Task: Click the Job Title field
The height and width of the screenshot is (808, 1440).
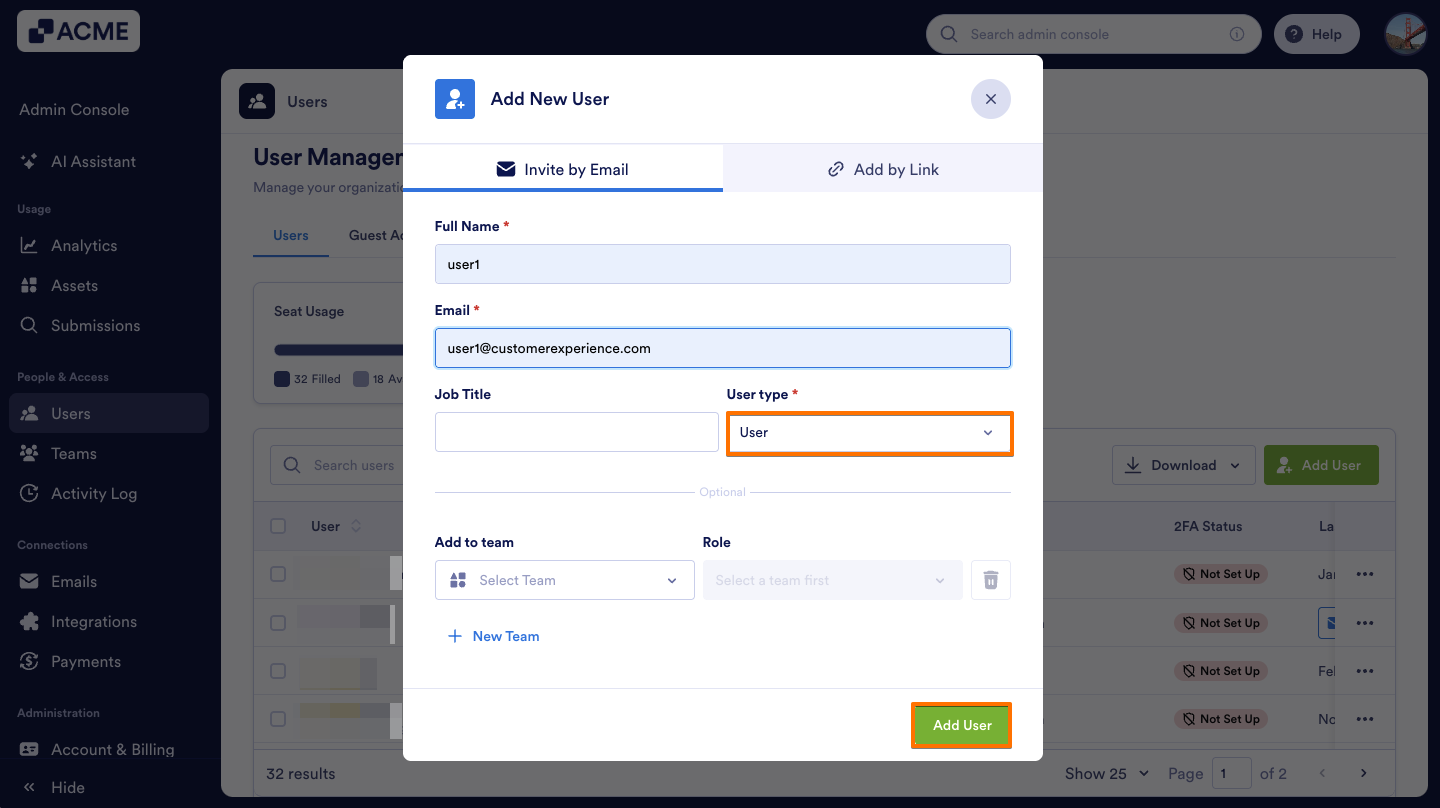Action: 577,432
